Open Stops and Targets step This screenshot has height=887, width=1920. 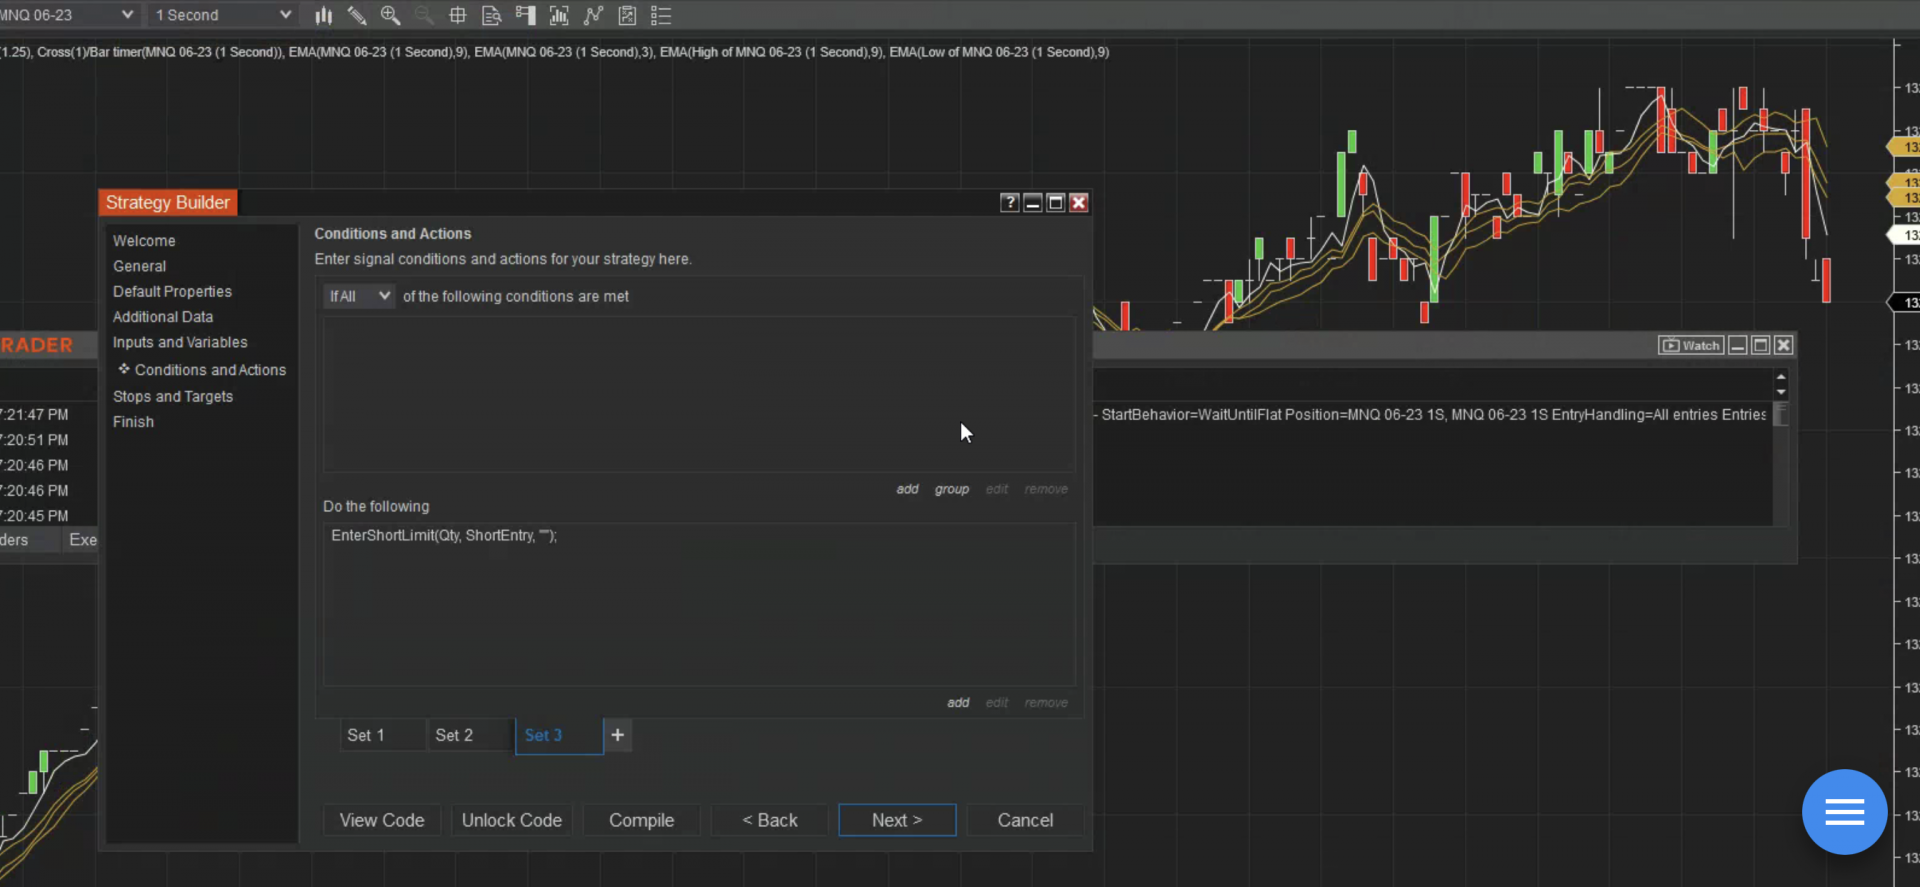pyautogui.click(x=173, y=396)
